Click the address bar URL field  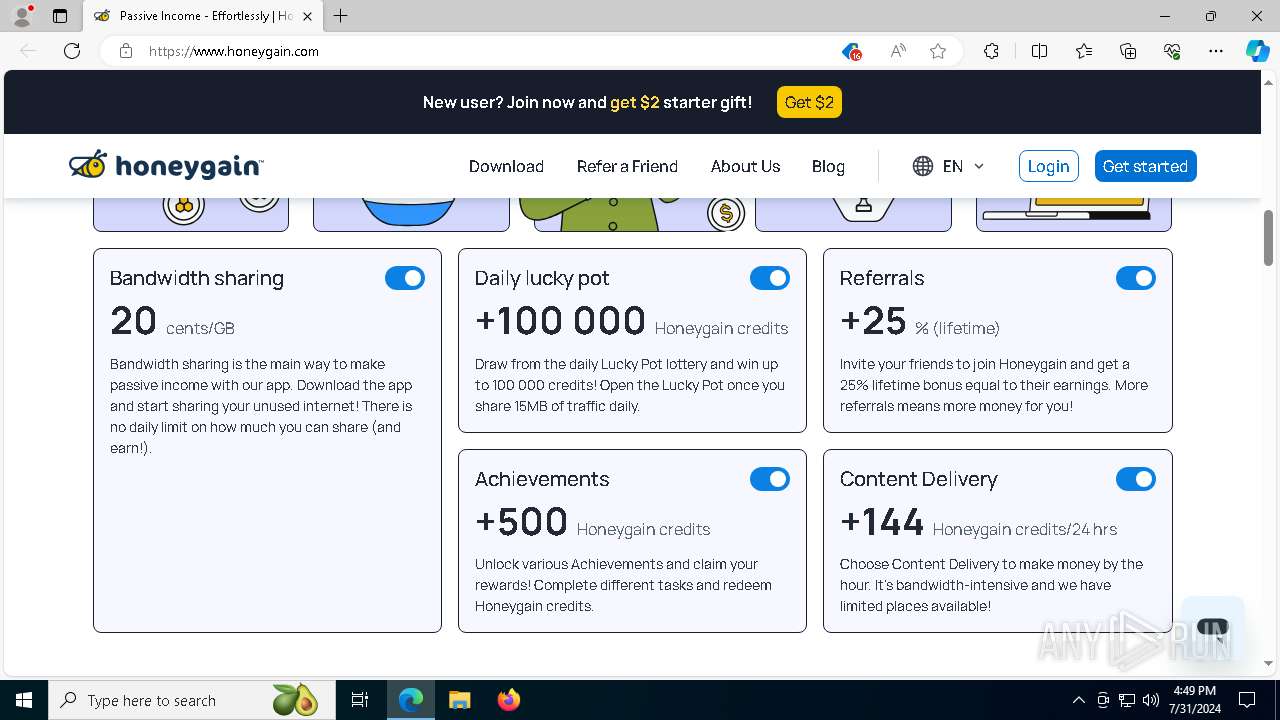click(480, 51)
